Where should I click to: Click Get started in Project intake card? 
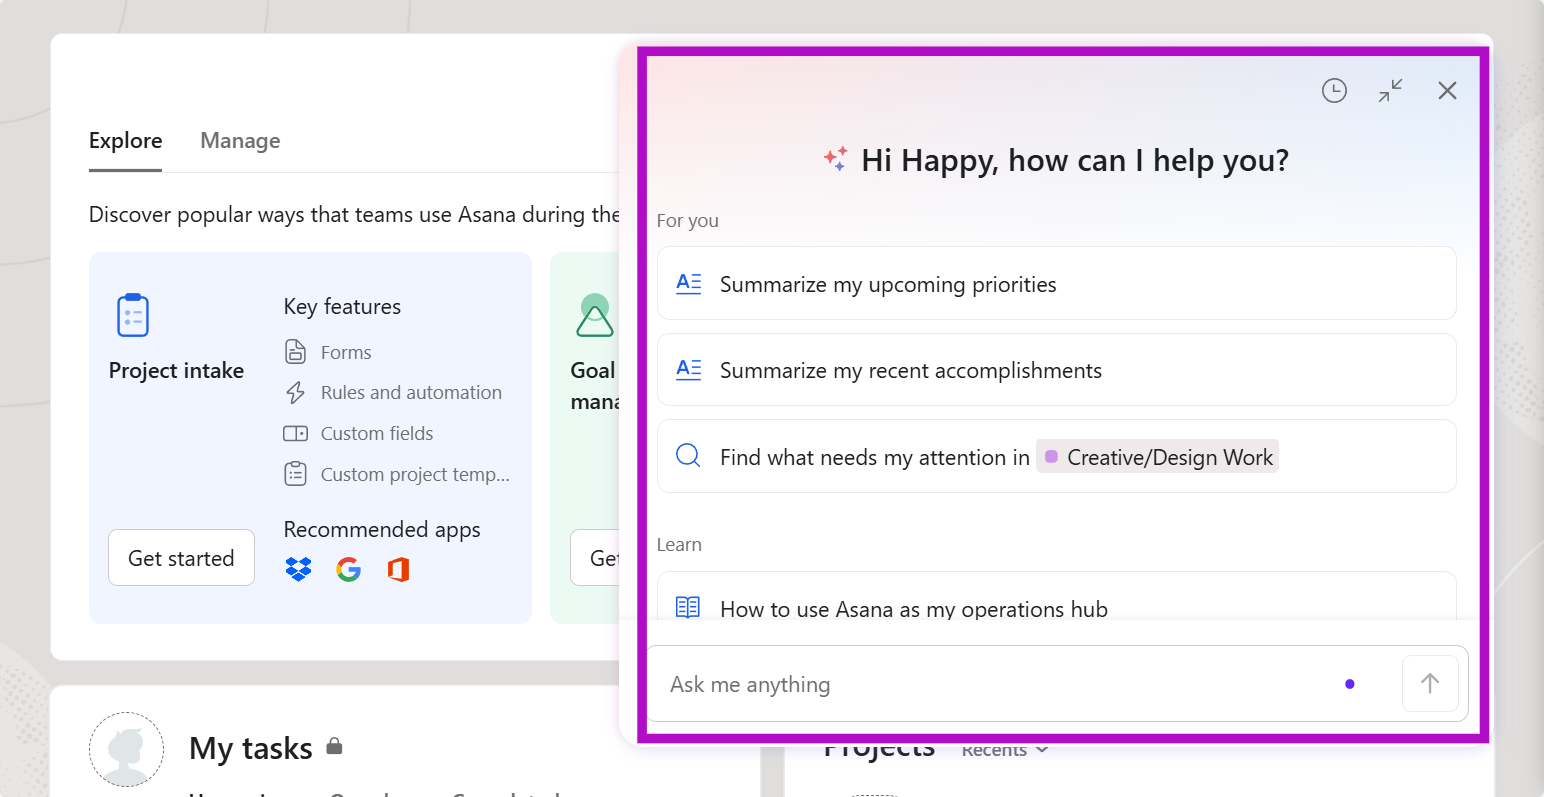point(181,558)
